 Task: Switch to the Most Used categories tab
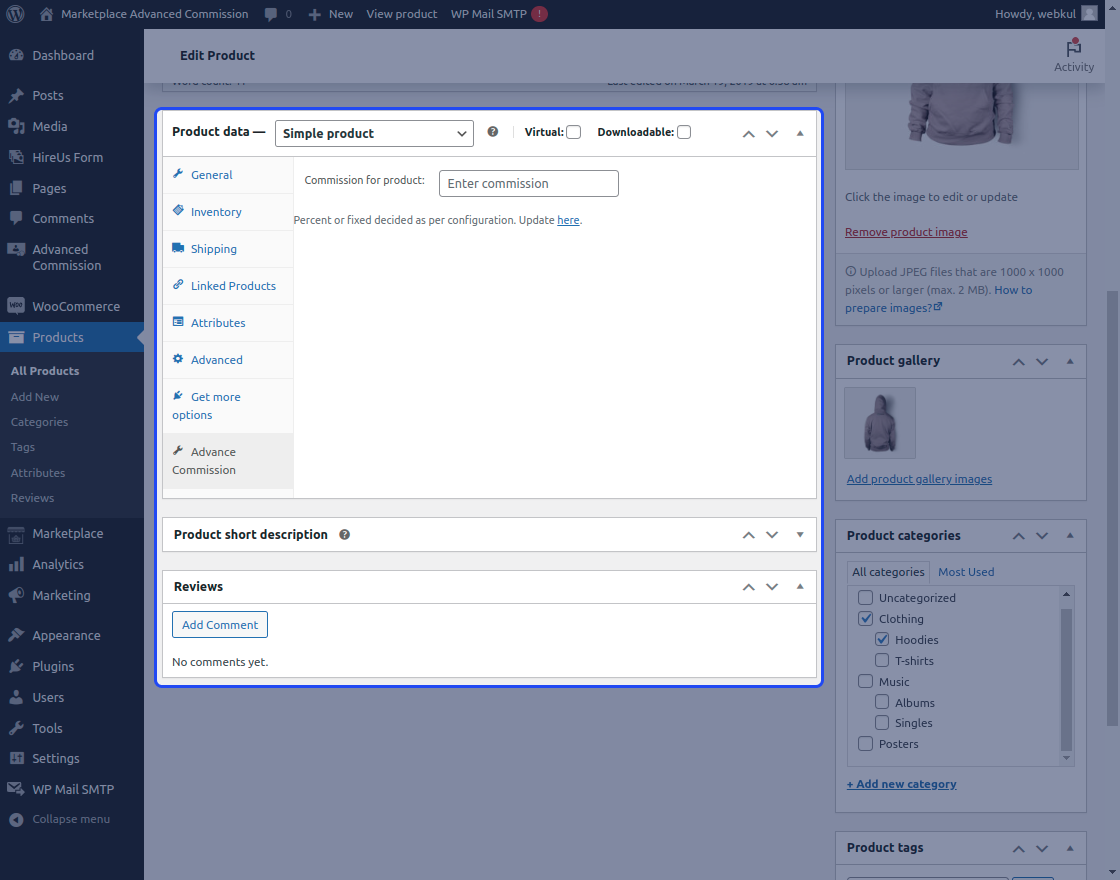click(966, 571)
